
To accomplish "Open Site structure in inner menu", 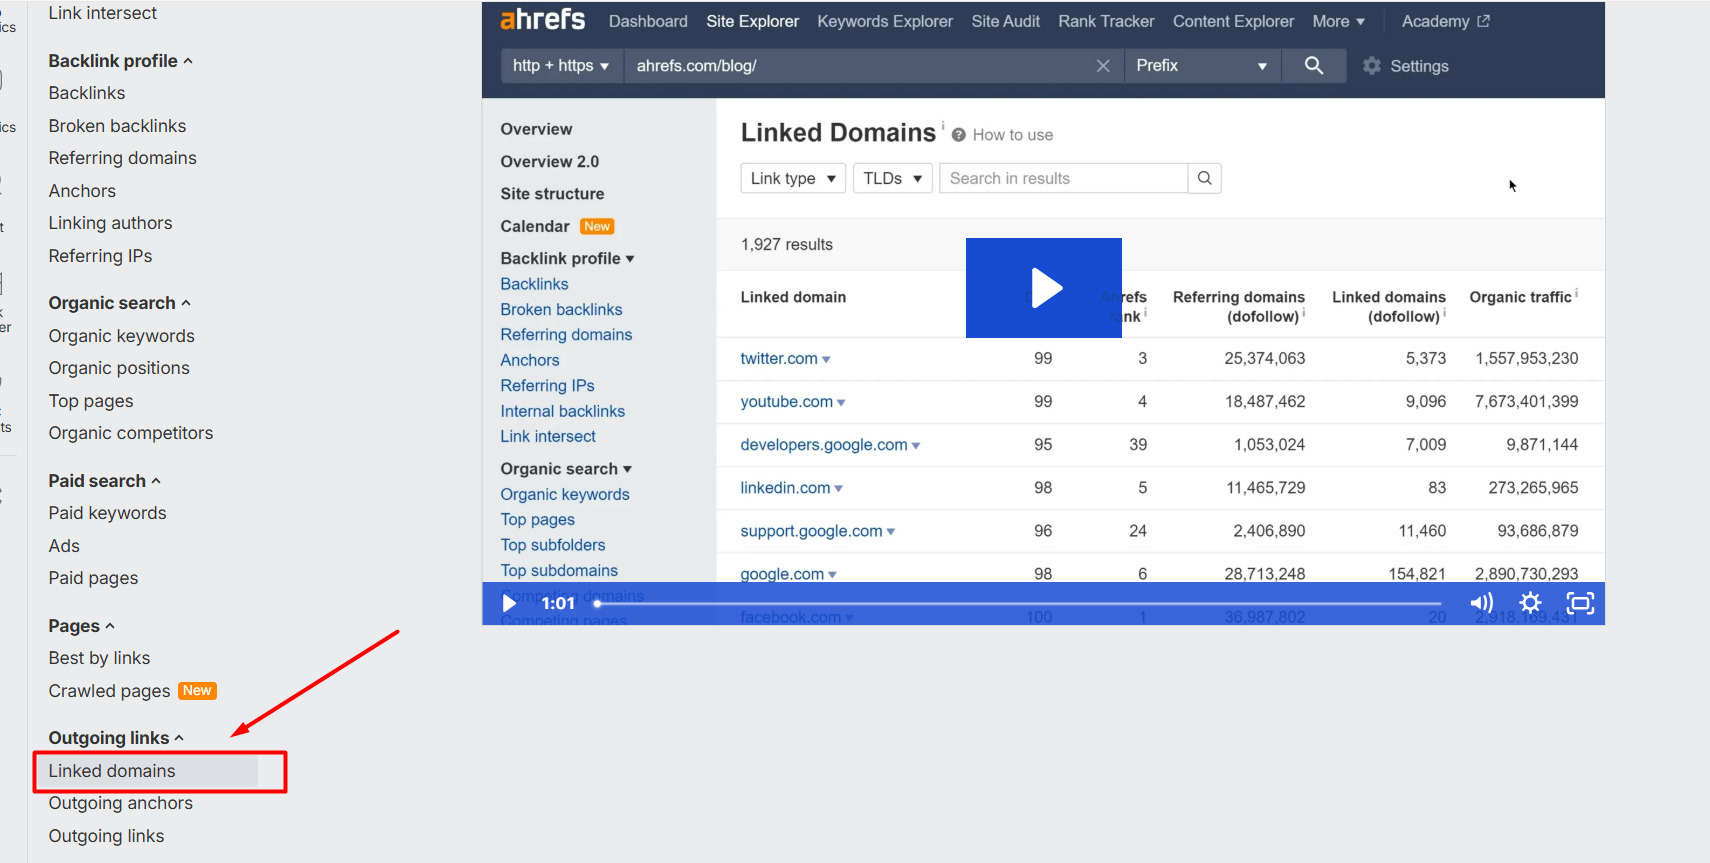I will 552,194.
